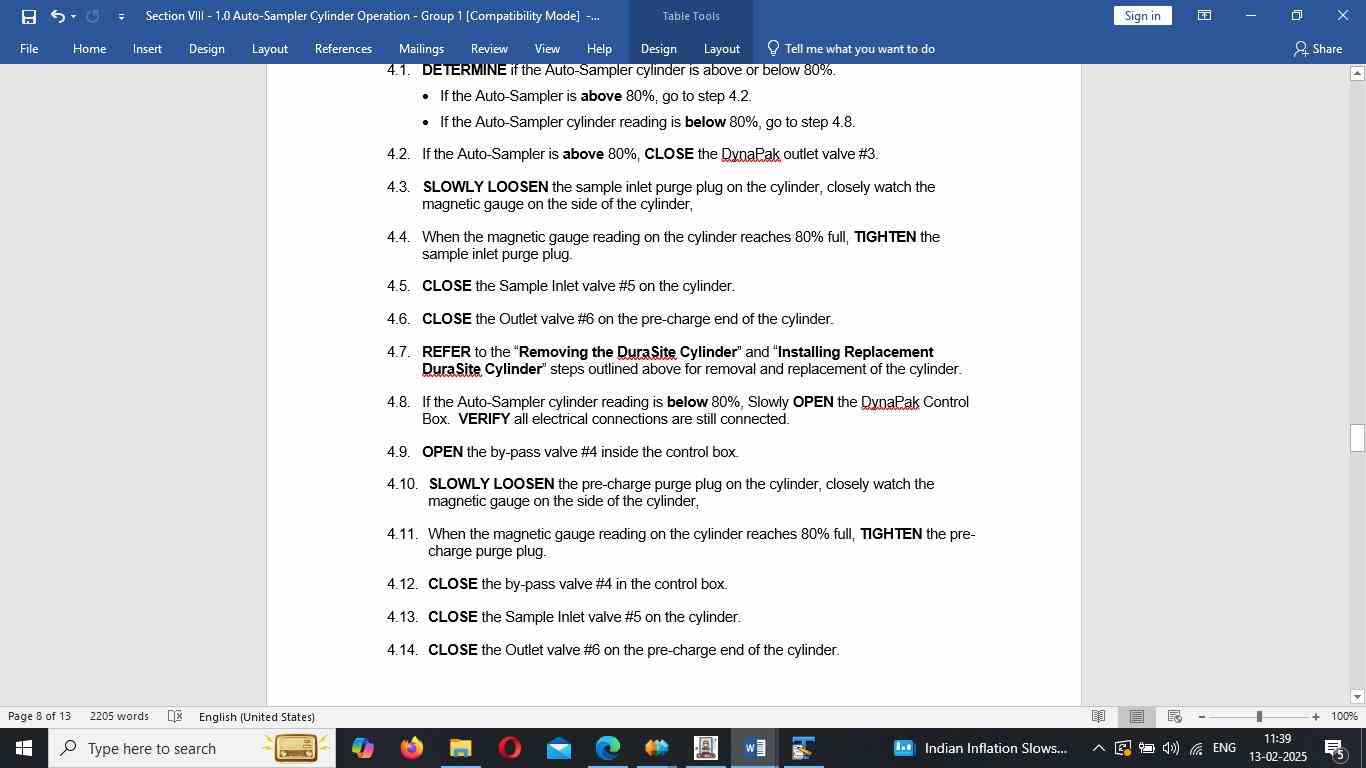The width and height of the screenshot is (1366, 768).
Task: Click the proofing errors book icon
Action: (x=174, y=716)
